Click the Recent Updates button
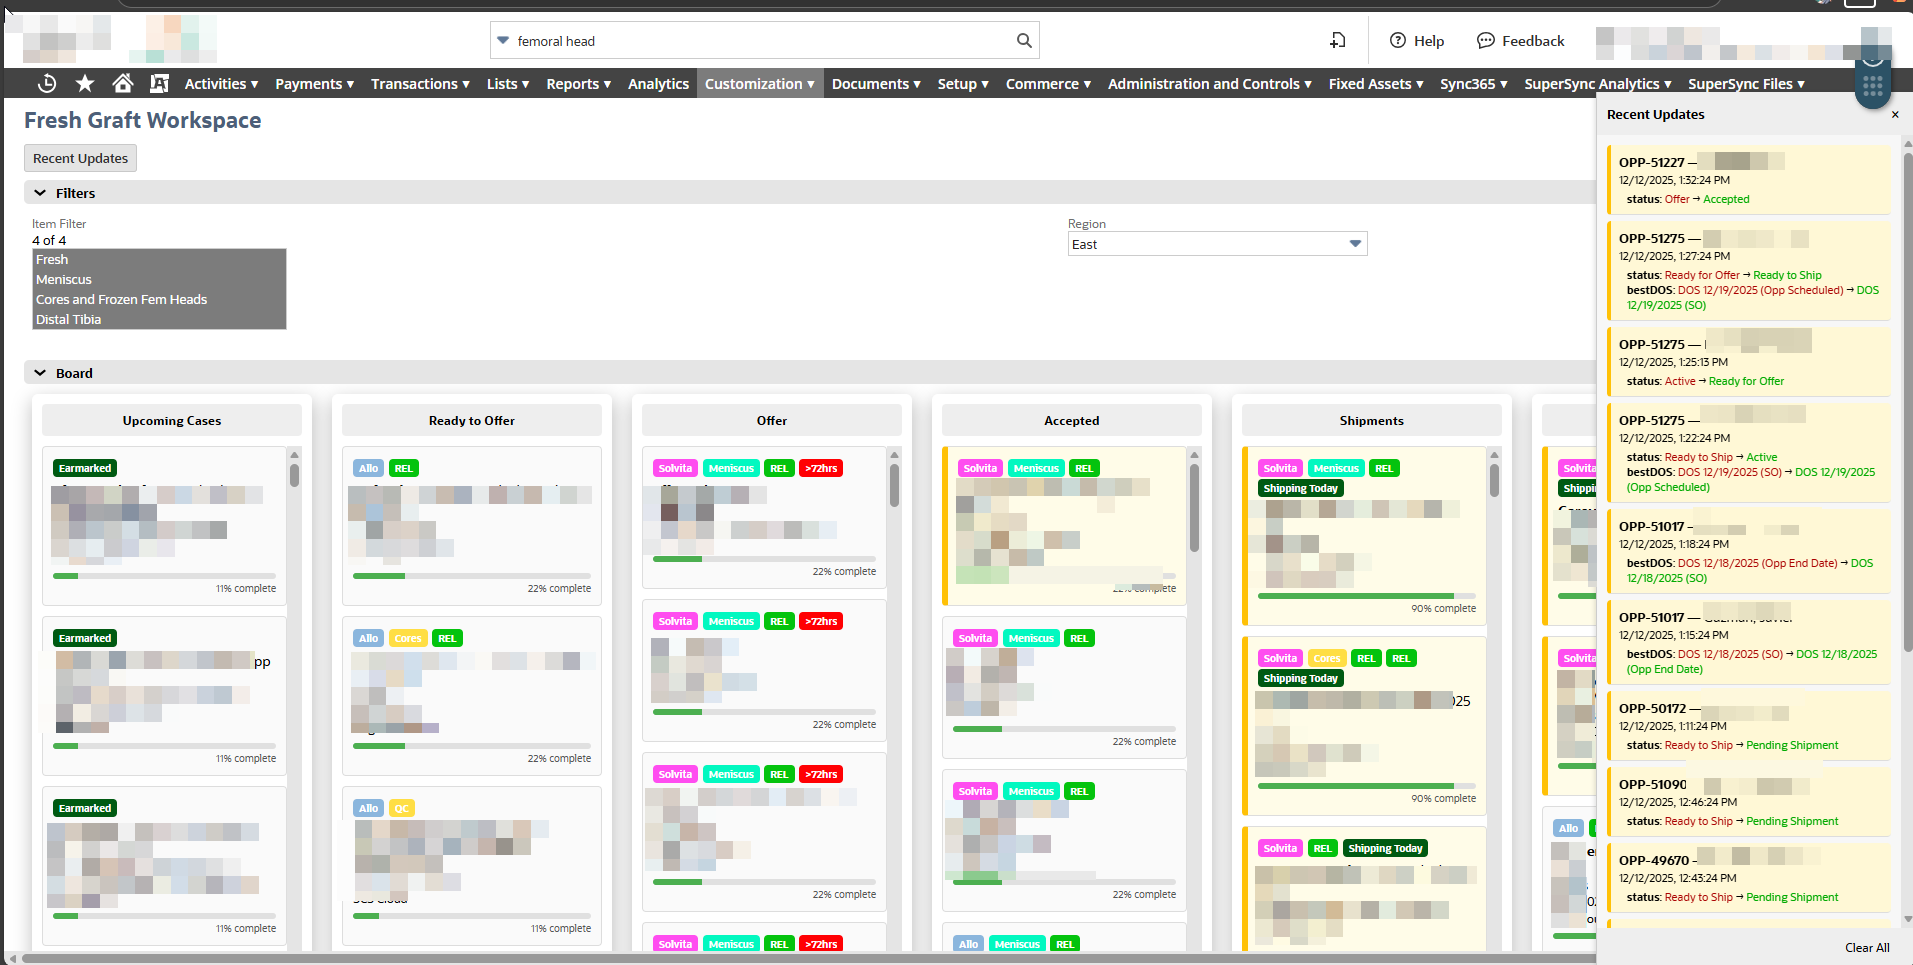 [80, 158]
